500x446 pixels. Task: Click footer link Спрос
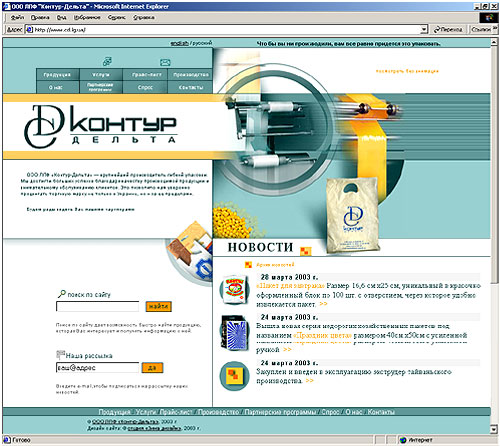point(330,412)
